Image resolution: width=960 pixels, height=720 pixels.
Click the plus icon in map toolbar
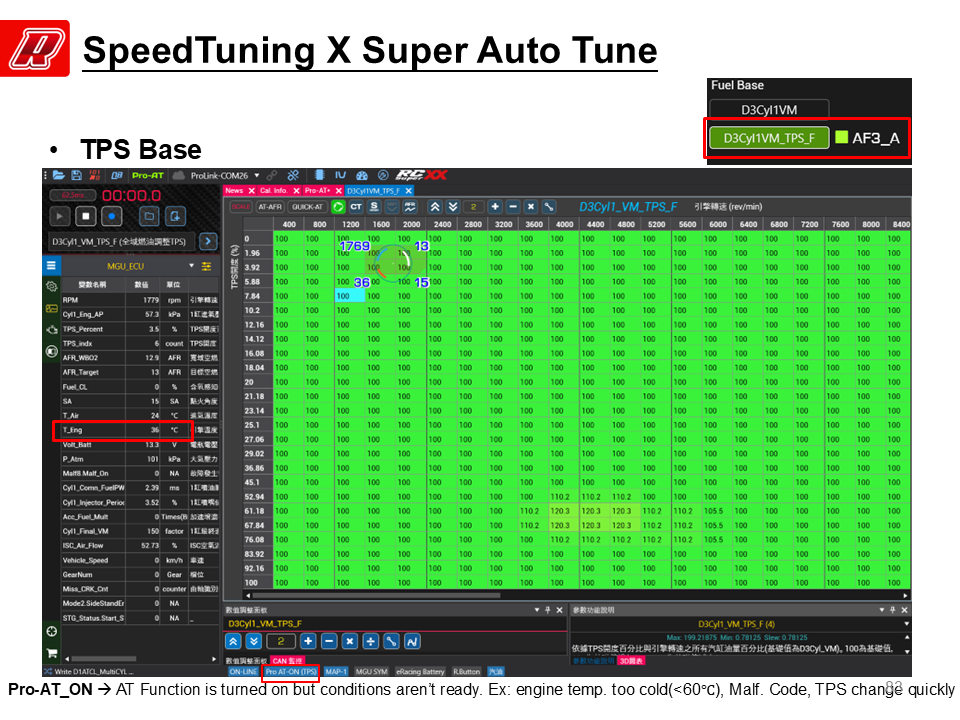tap(495, 207)
